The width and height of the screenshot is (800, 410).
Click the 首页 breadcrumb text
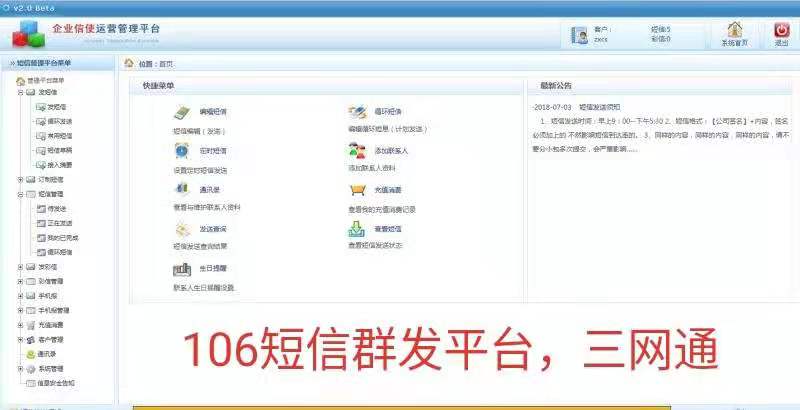pos(166,64)
